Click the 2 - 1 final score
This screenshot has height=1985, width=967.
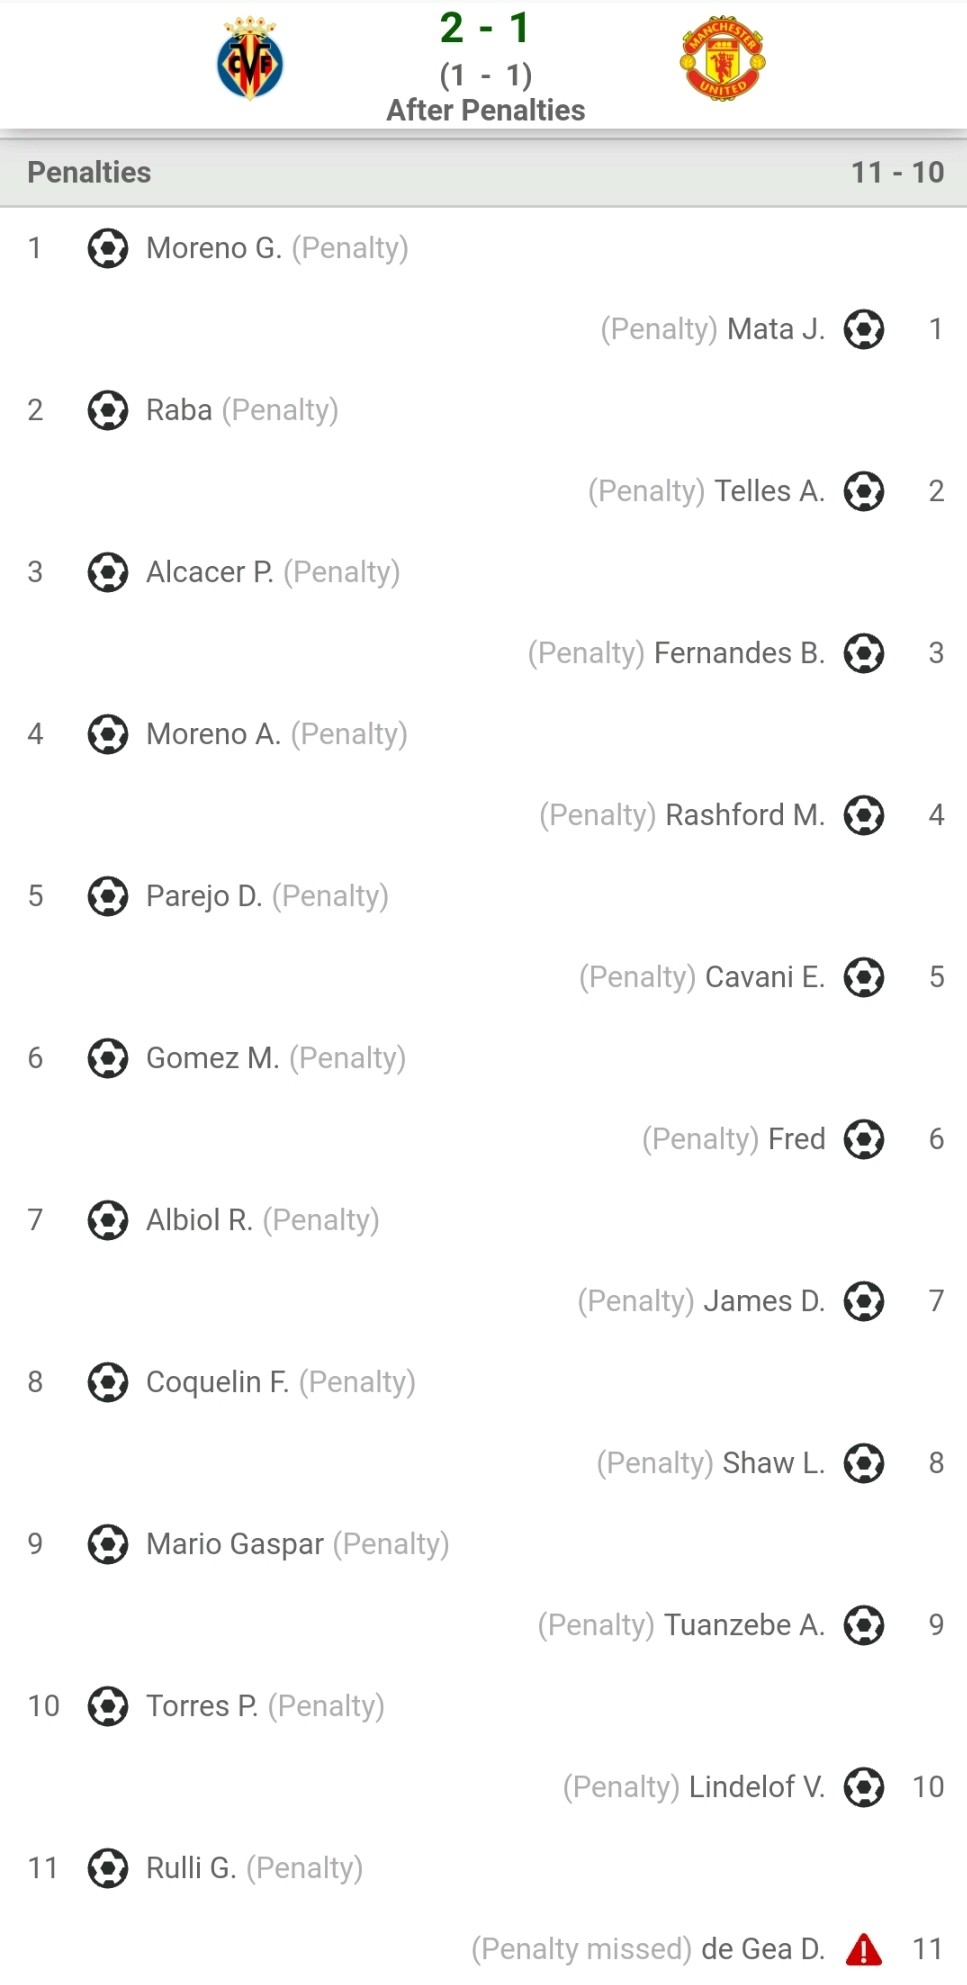click(485, 28)
